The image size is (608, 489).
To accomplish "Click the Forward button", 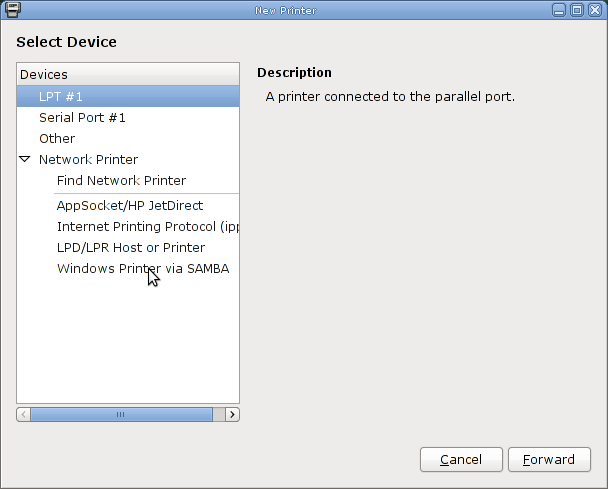I will click(x=549, y=460).
